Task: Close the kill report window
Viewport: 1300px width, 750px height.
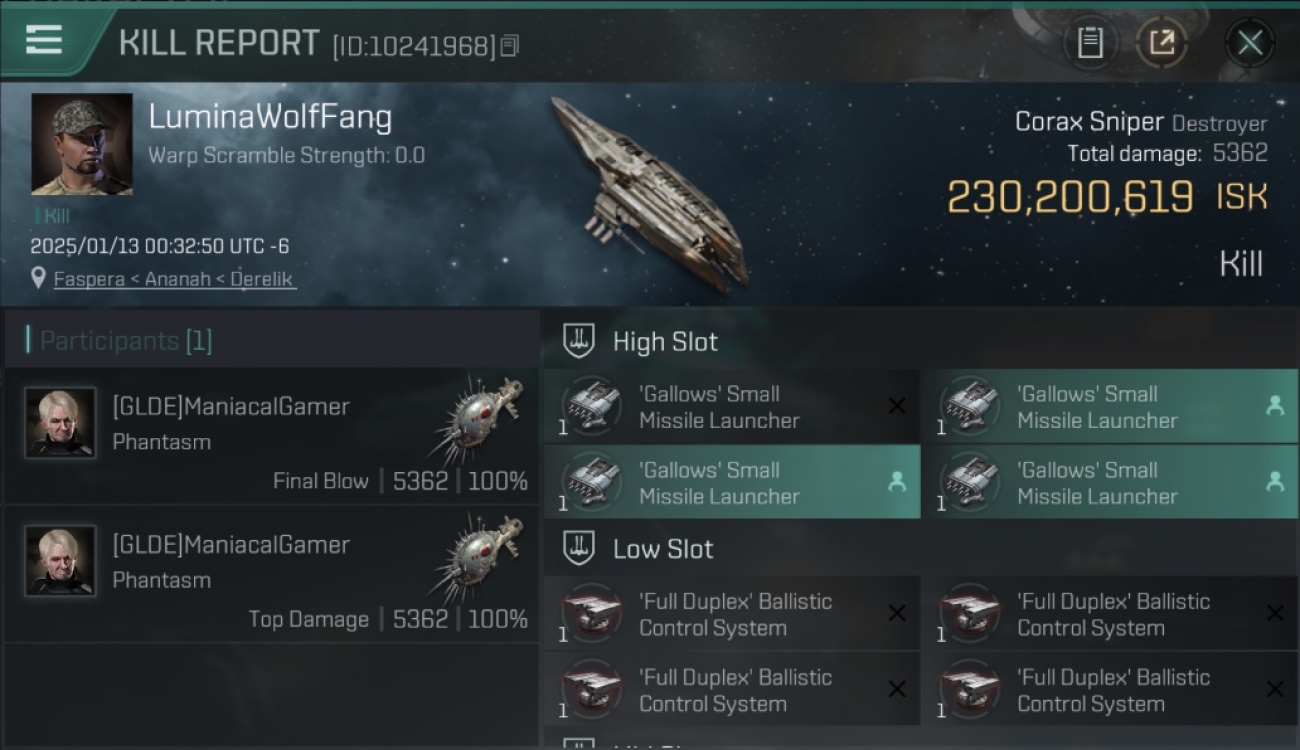Action: coord(1249,43)
